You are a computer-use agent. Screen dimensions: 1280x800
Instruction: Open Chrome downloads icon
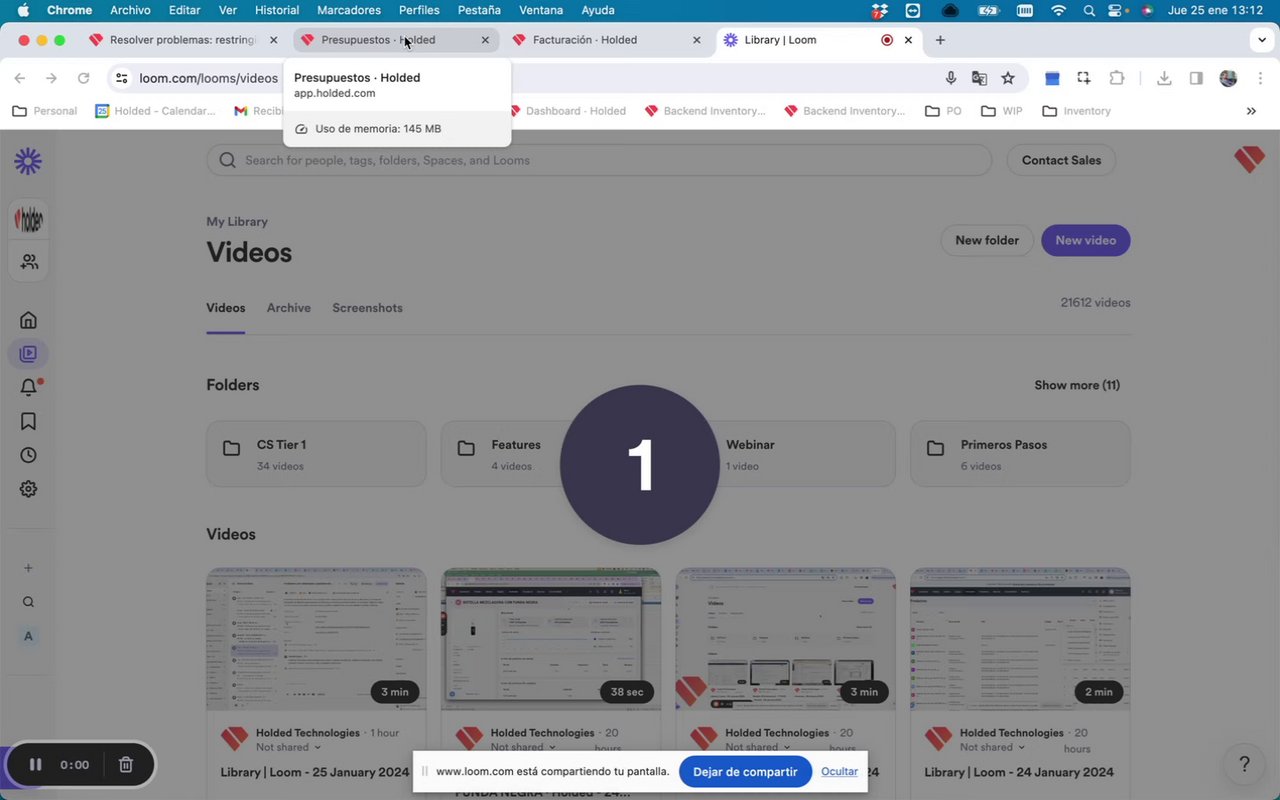(x=1164, y=78)
